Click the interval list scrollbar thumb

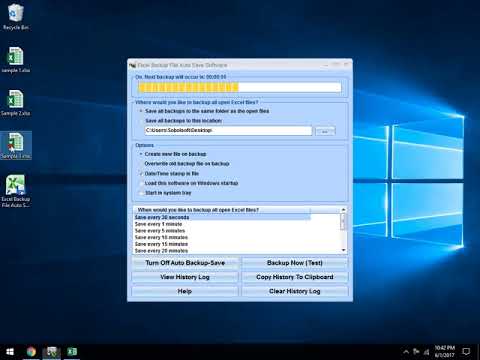(x=343, y=222)
